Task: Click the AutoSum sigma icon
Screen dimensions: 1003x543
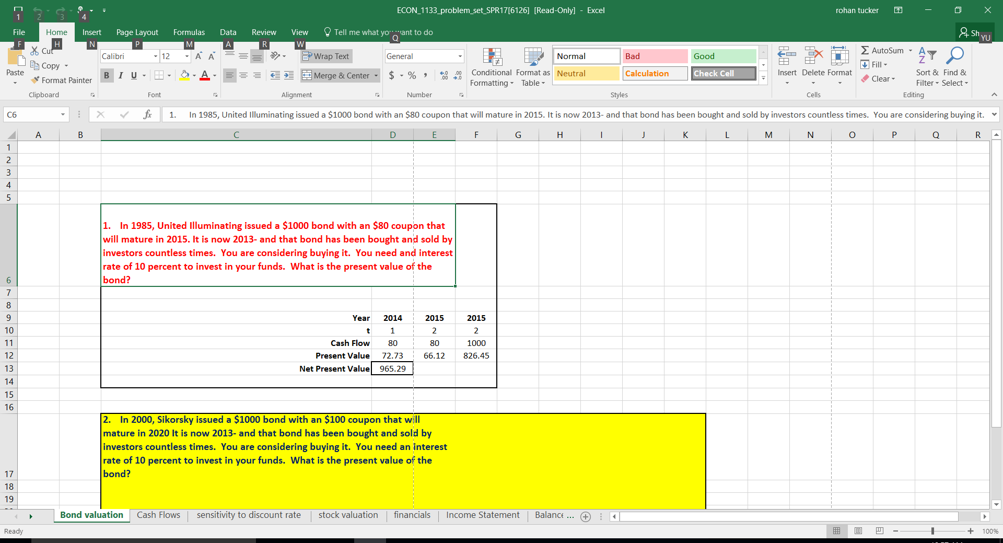Action: [865, 51]
